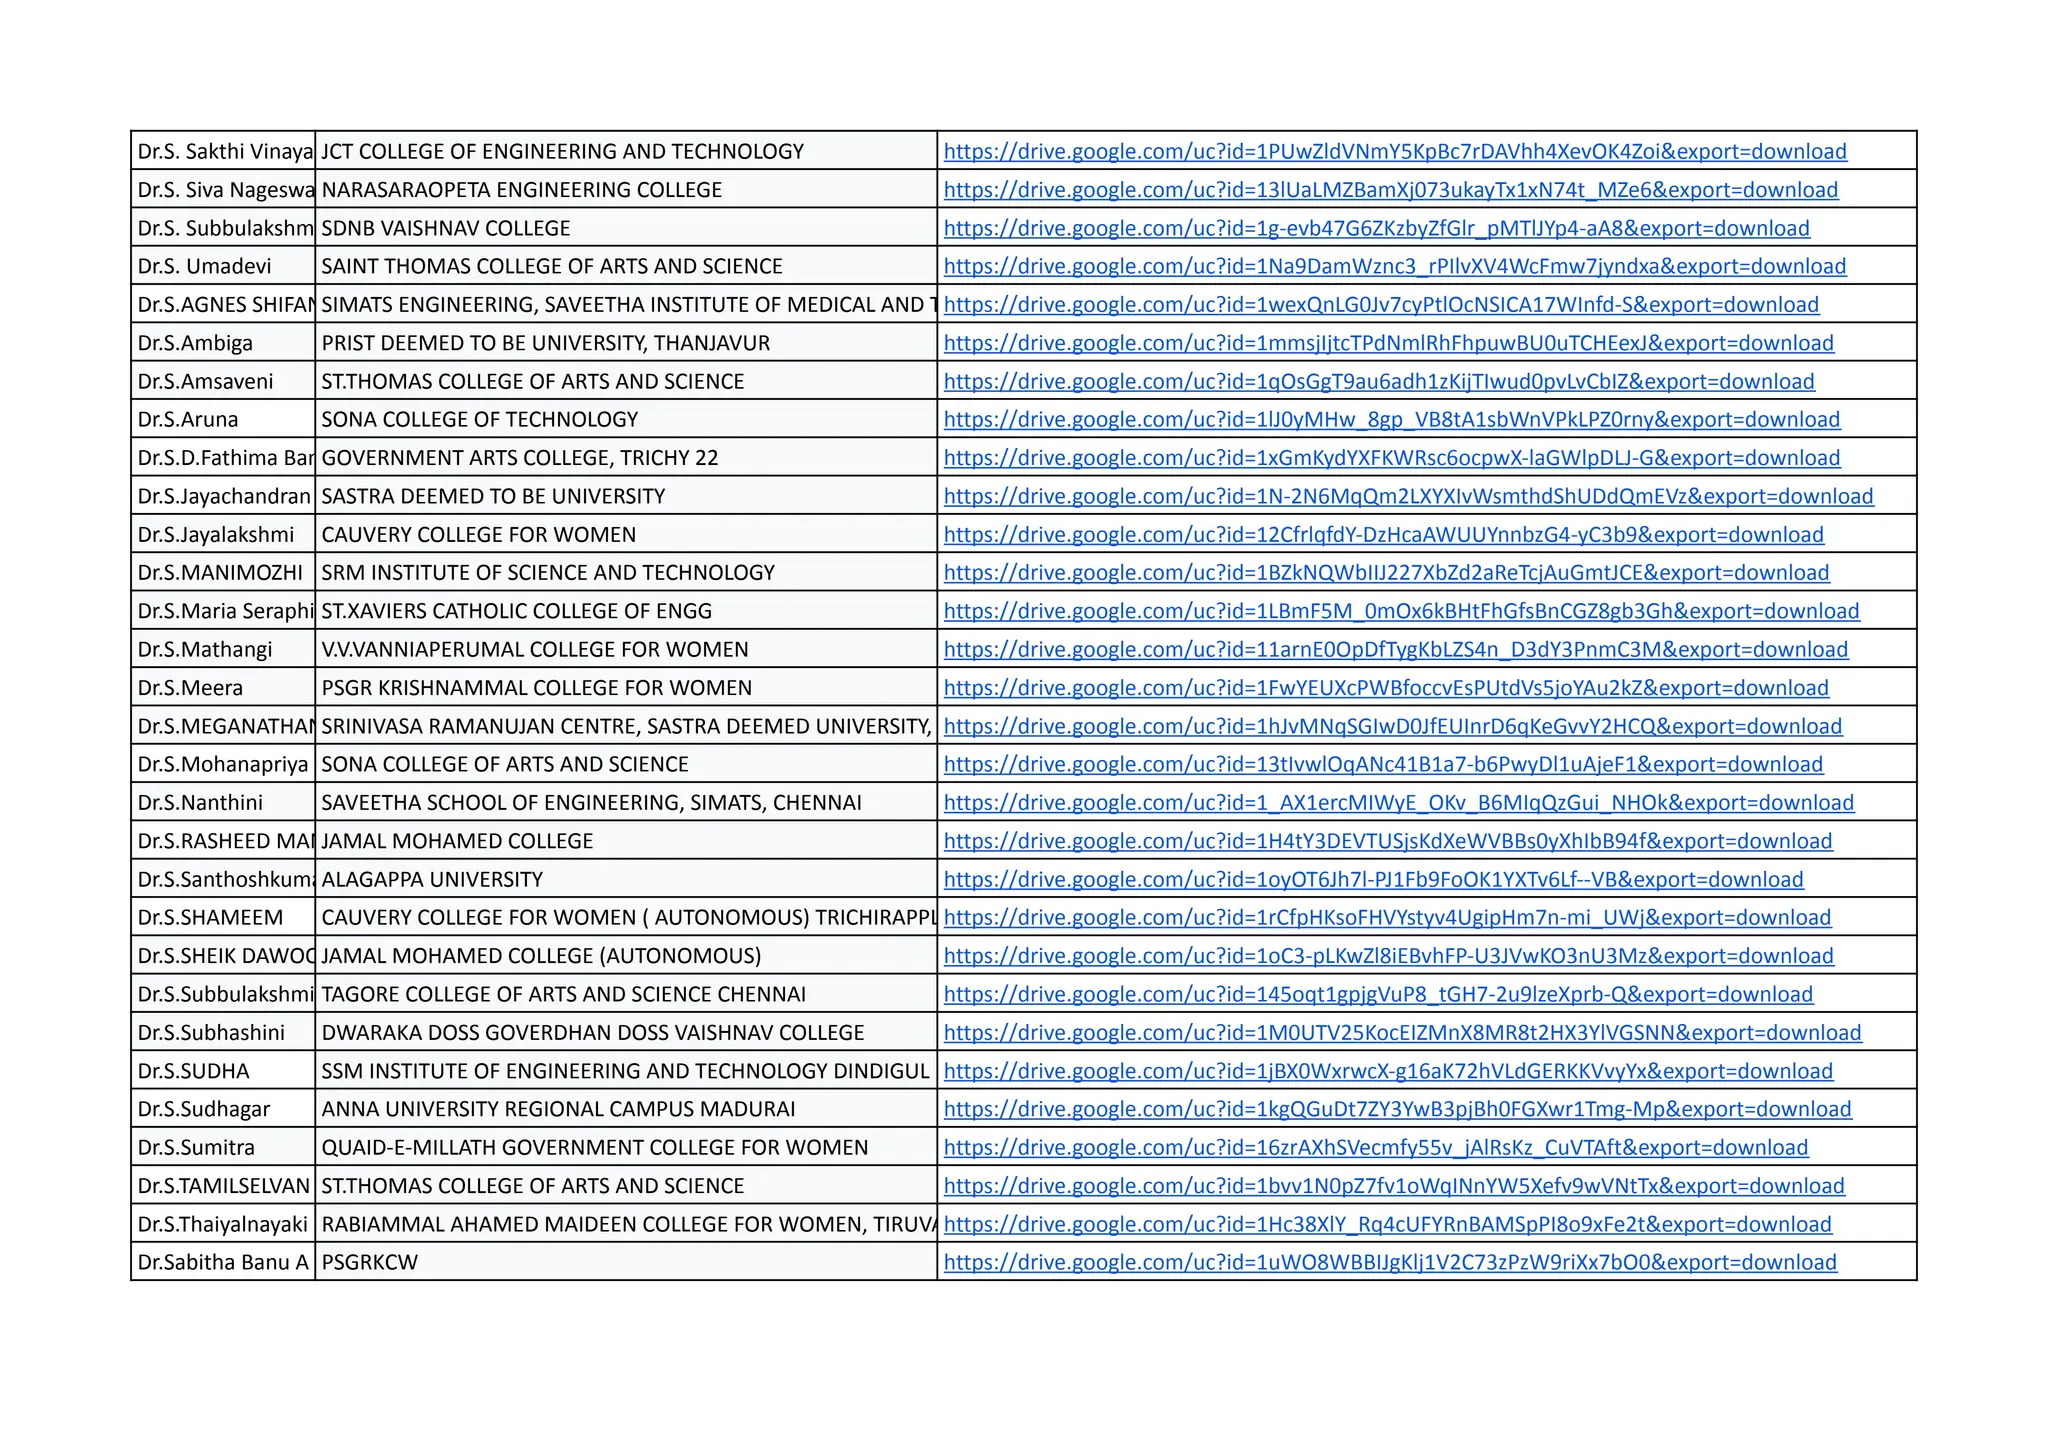Viewport: 2048px width, 1448px height.
Task: Open Dr.S.Mathangi's V.V.Vanniaperumal link
Action: tap(1395, 650)
